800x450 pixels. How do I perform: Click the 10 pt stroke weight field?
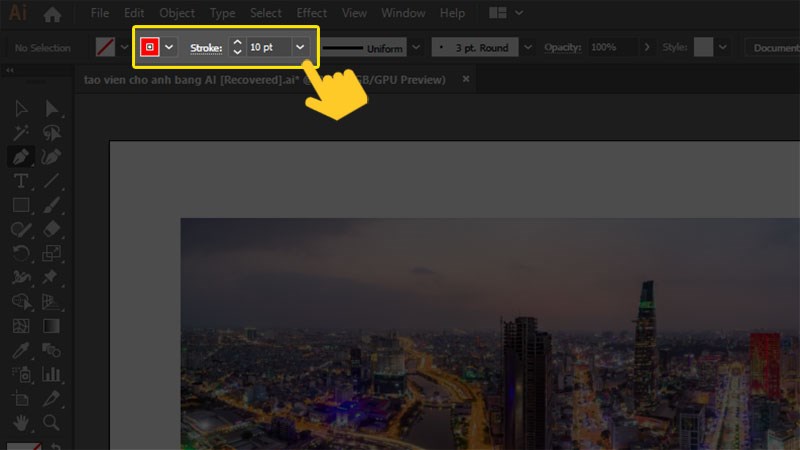pos(269,47)
